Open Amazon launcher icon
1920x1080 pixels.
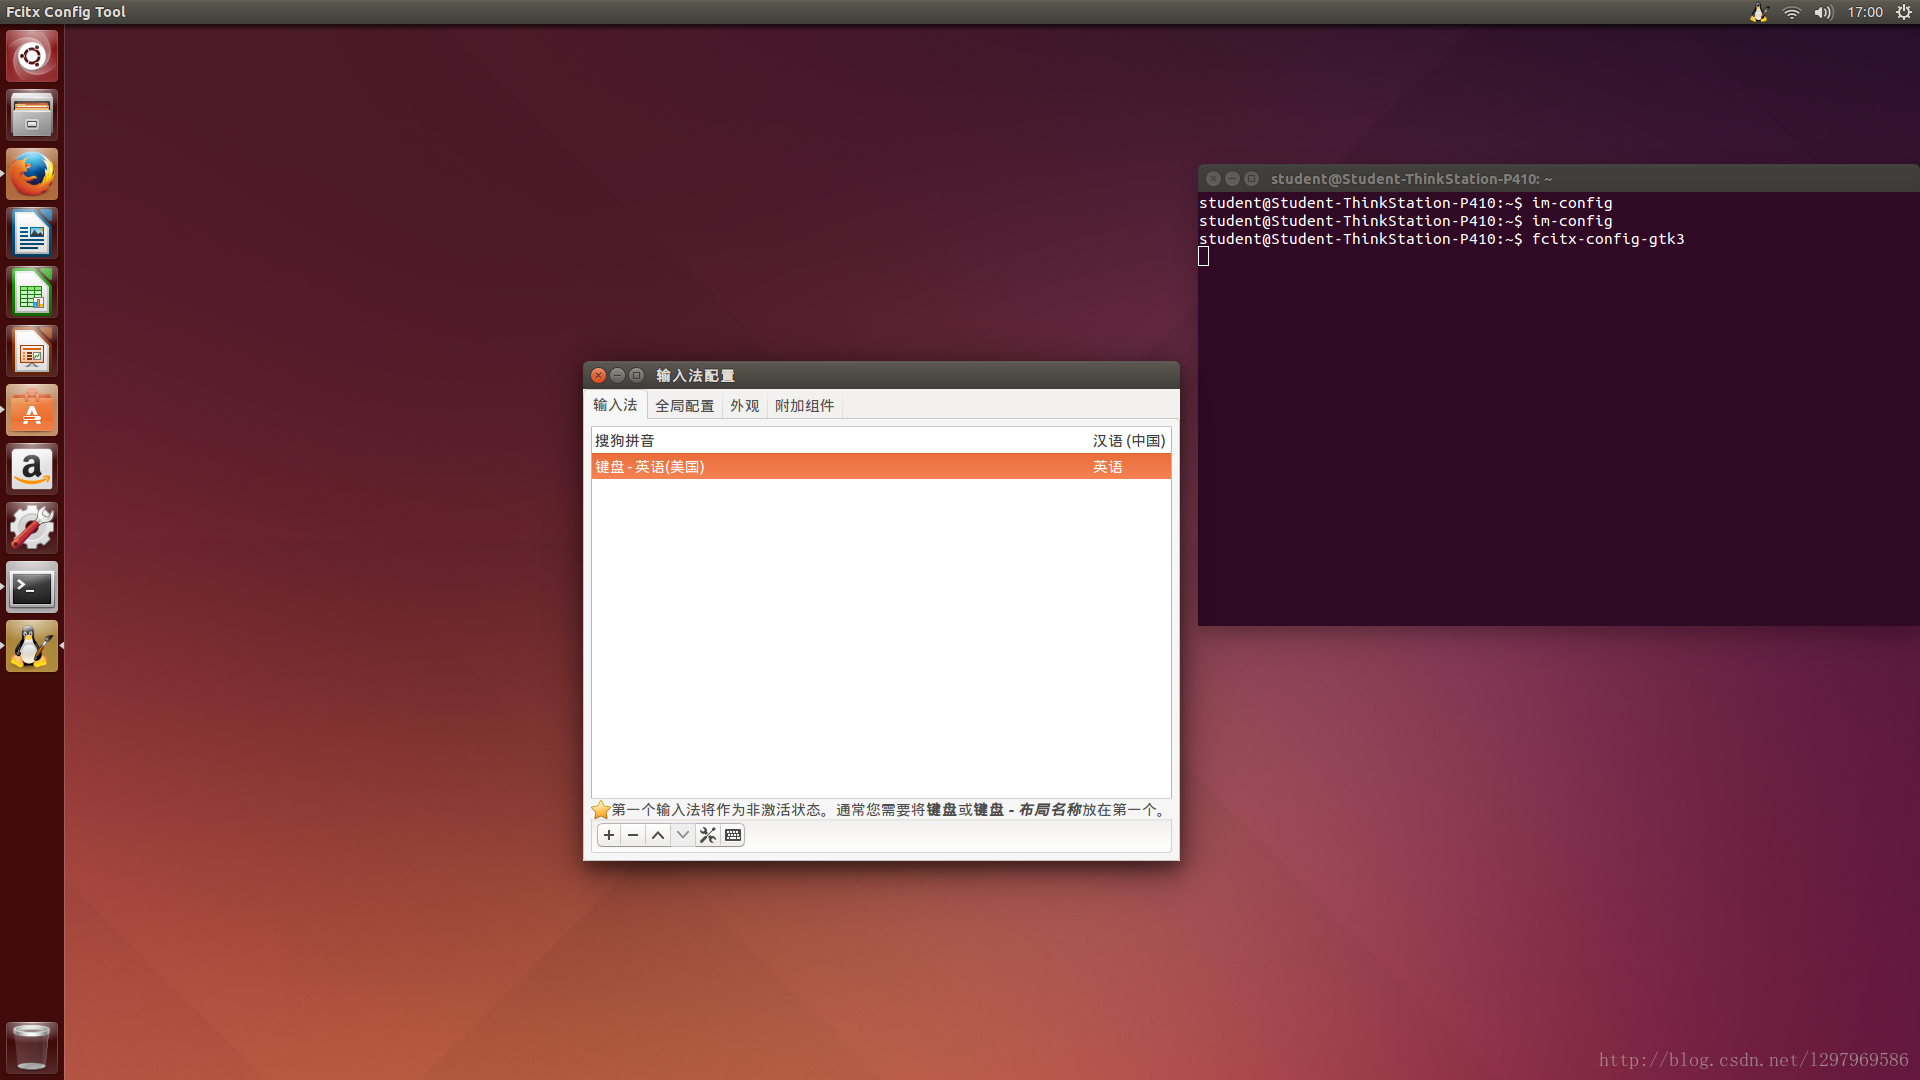pos(32,469)
